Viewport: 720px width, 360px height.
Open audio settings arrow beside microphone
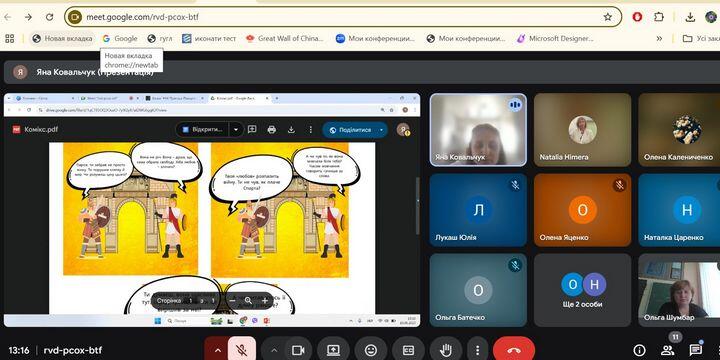coord(218,351)
